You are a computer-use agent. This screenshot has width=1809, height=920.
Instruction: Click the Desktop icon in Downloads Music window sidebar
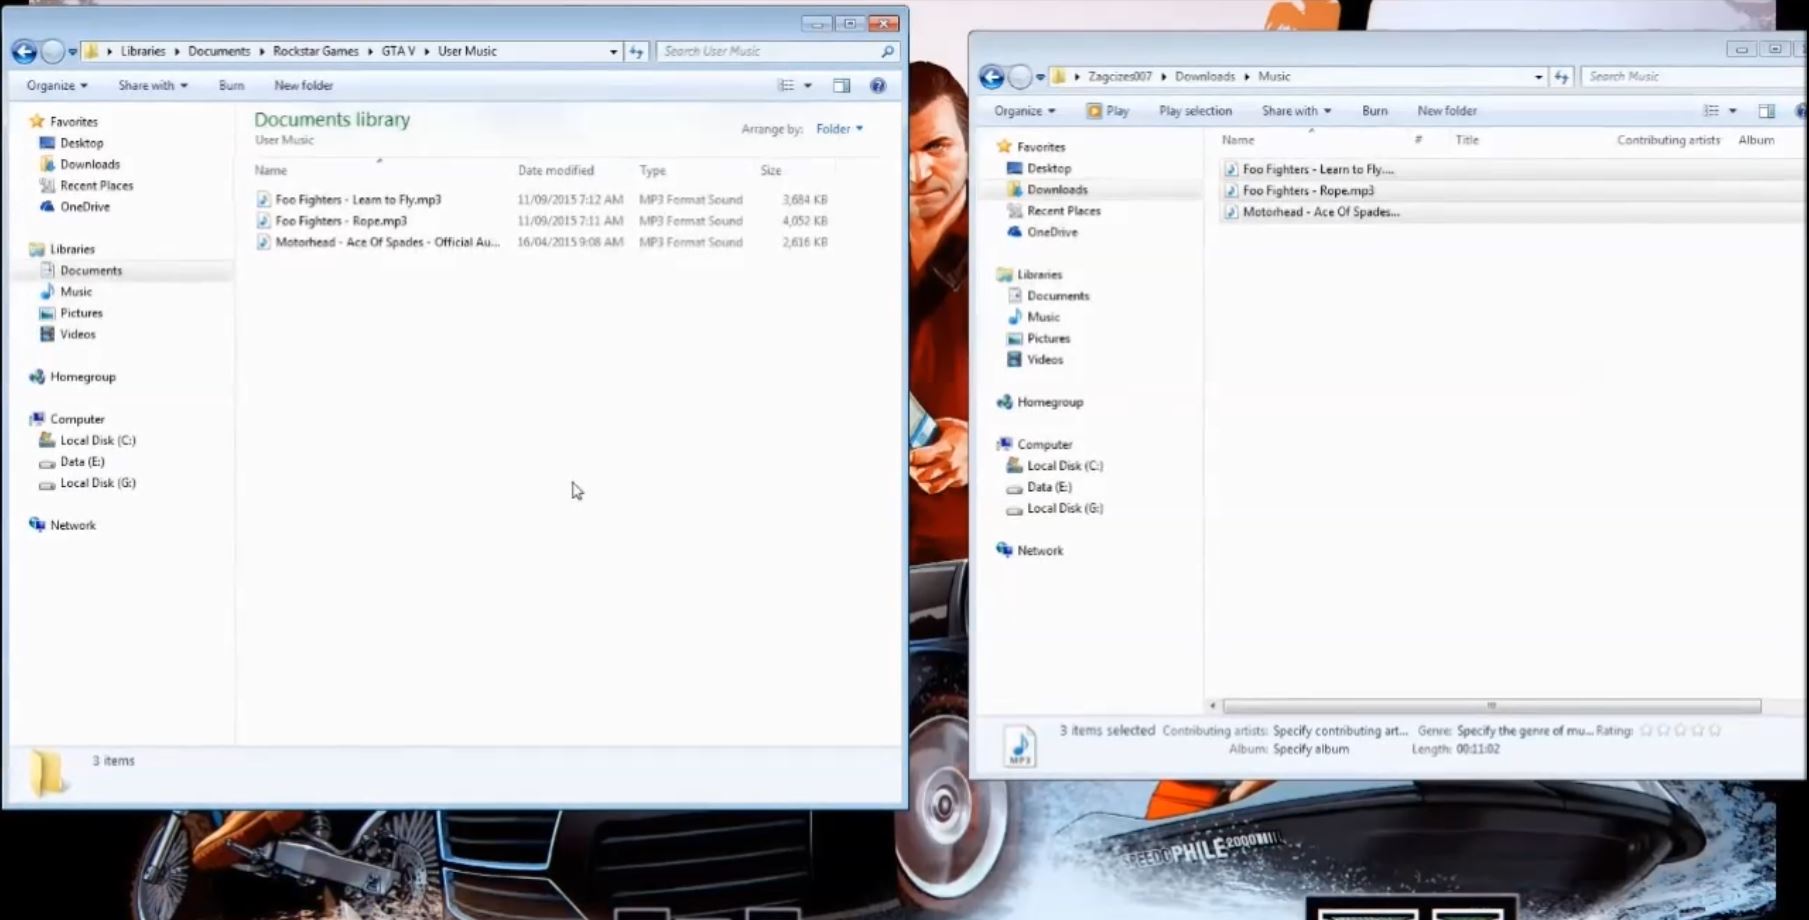pyautogui.click(x=1014, y=169)
